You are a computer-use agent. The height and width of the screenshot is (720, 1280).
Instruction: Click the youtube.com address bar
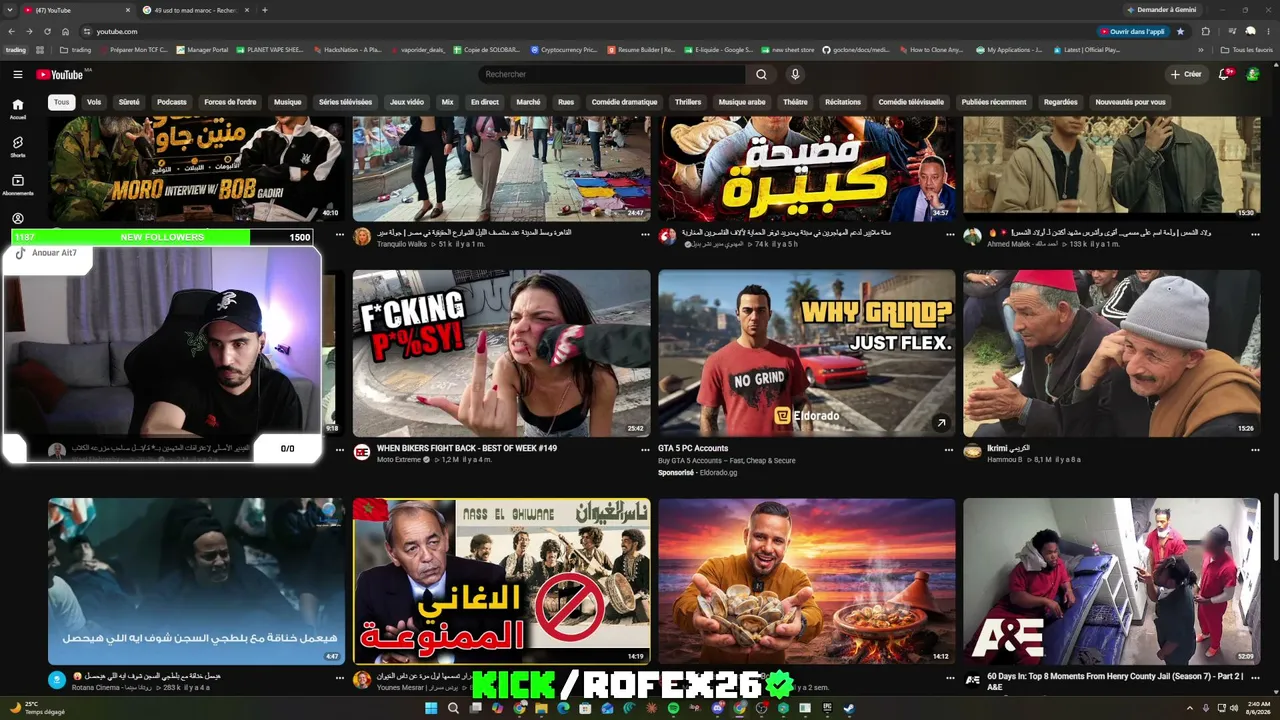tap(590, 31)
